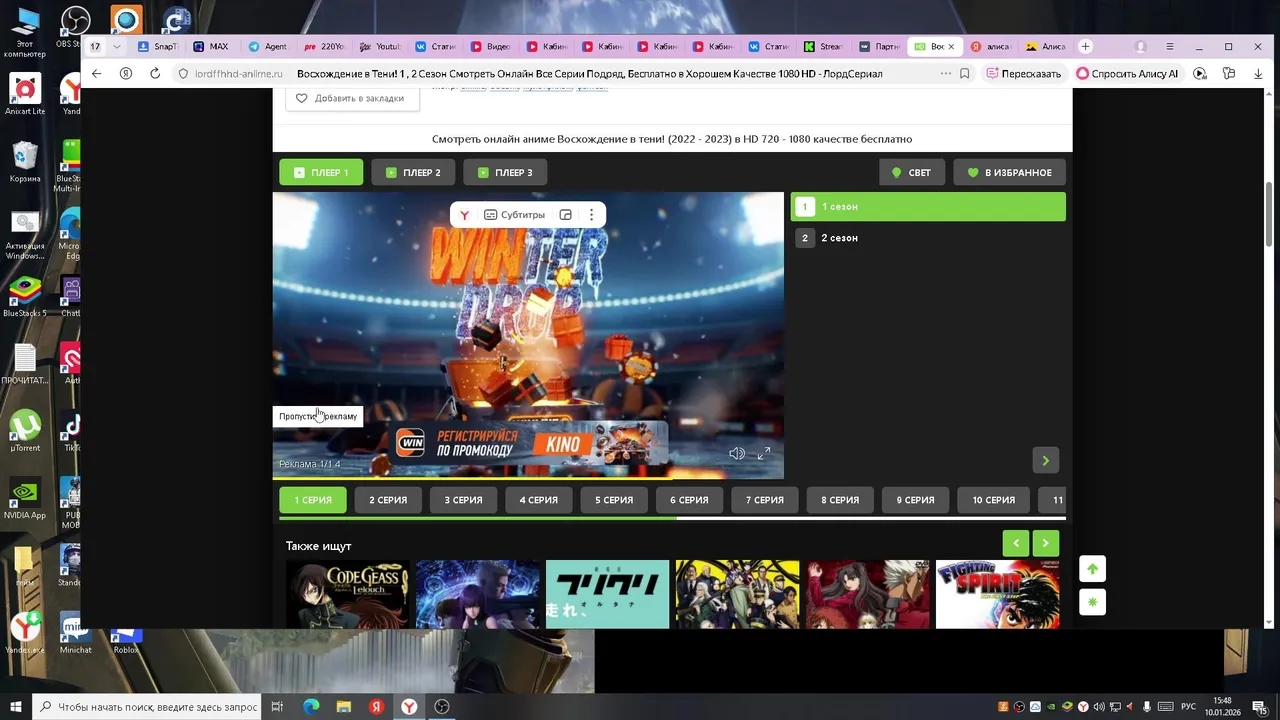Reload the page with the refresh icon

coord(155,73)
